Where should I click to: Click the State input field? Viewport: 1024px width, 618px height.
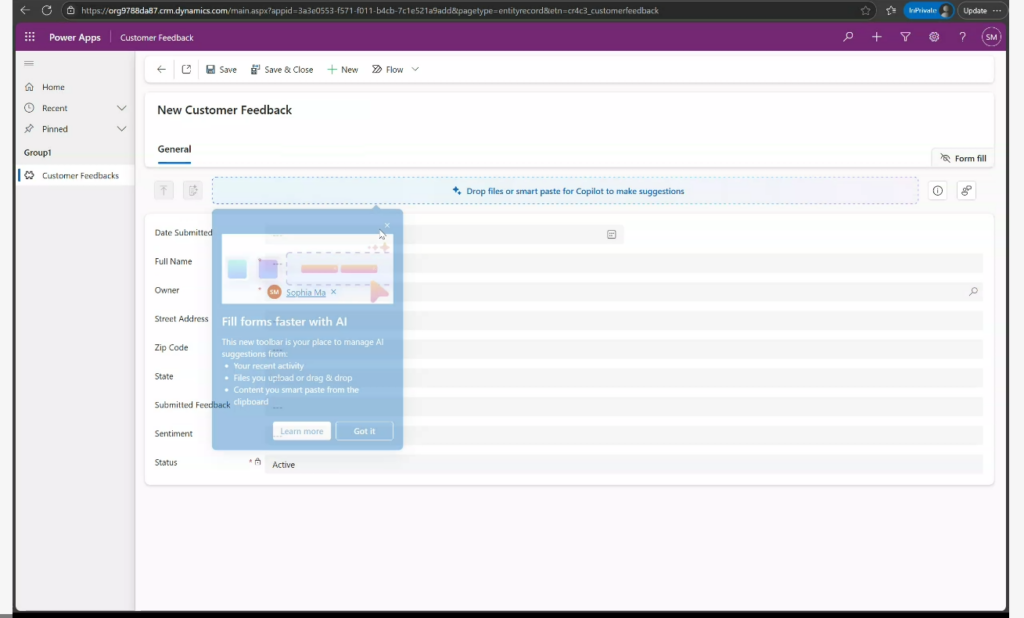(624, 378)
